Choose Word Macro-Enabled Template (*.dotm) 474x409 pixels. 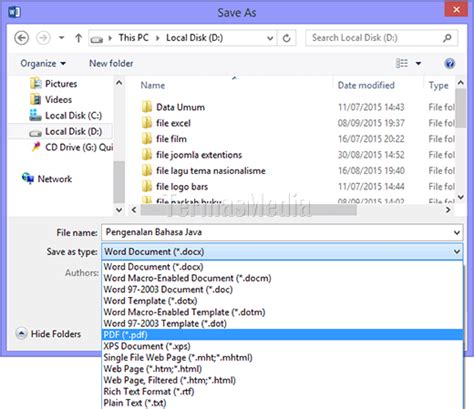click(x=282, y=312)
